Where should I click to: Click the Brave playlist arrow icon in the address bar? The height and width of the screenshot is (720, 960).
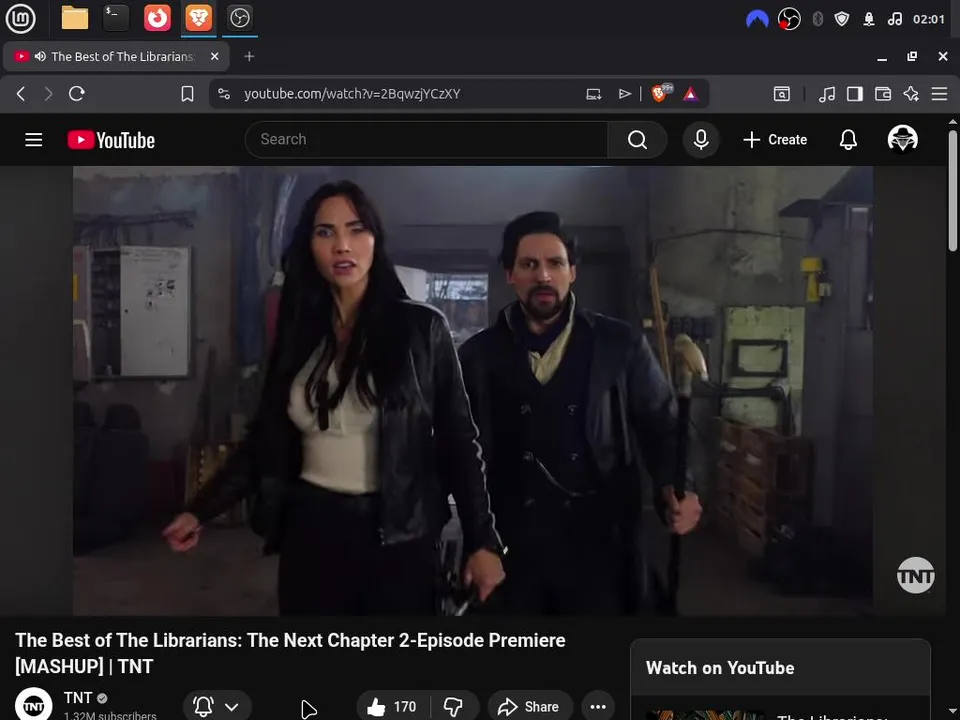624,94
